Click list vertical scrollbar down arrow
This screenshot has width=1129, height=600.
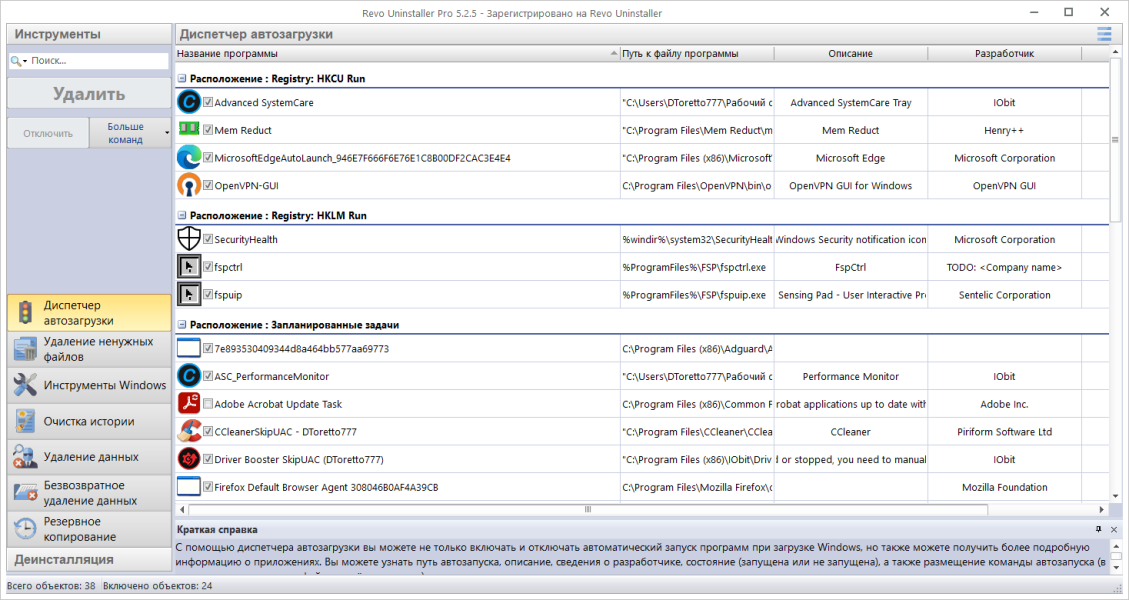[x=1115, y=496]
